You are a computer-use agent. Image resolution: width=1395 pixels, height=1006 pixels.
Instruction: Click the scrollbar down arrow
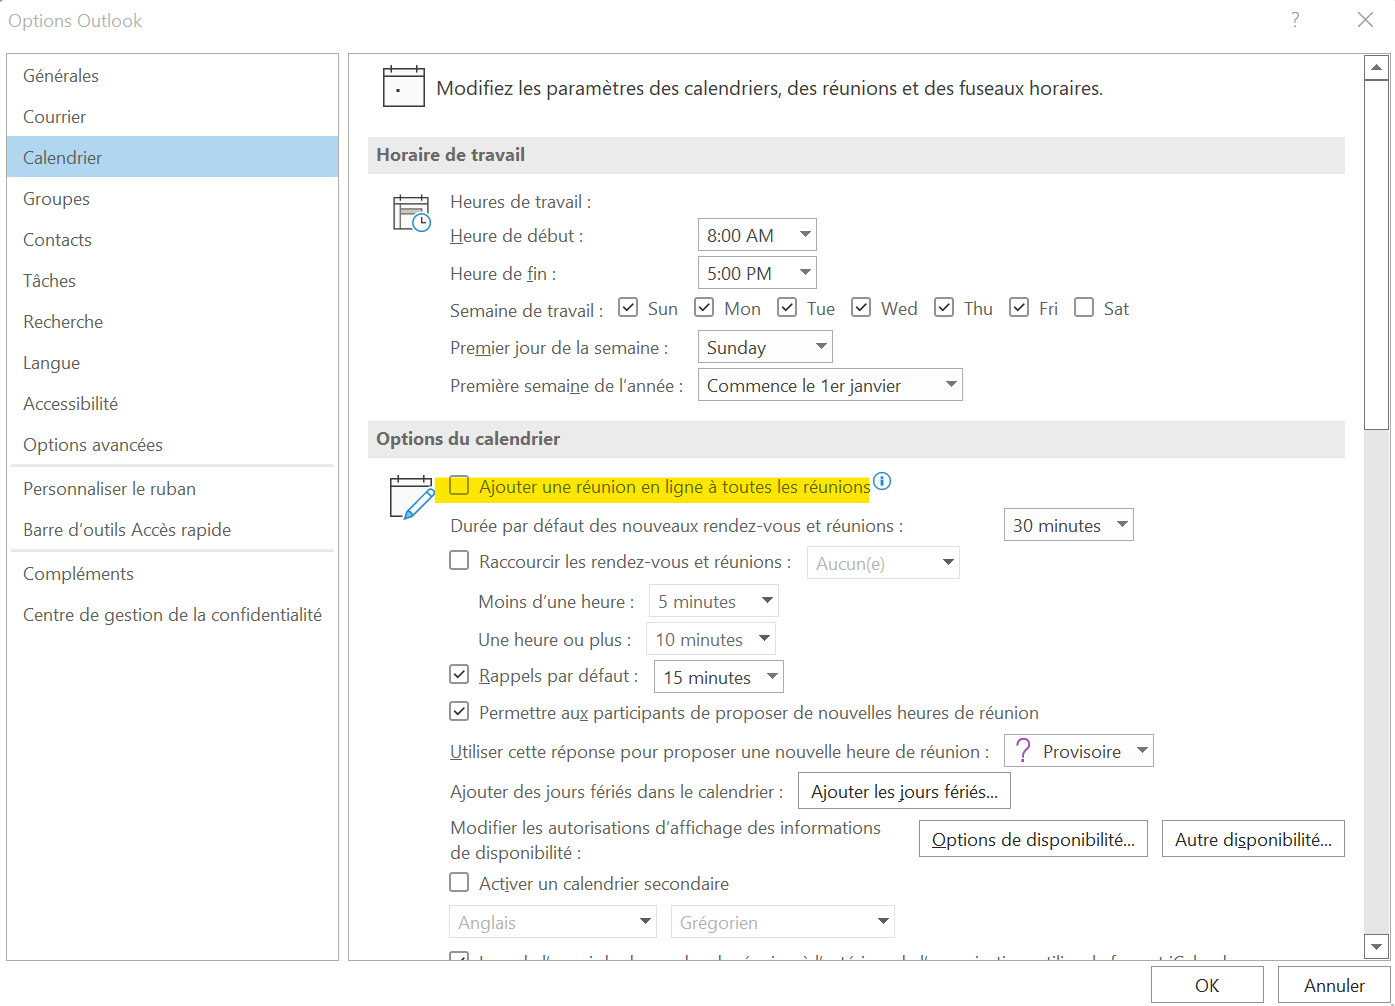(1377, 946)
